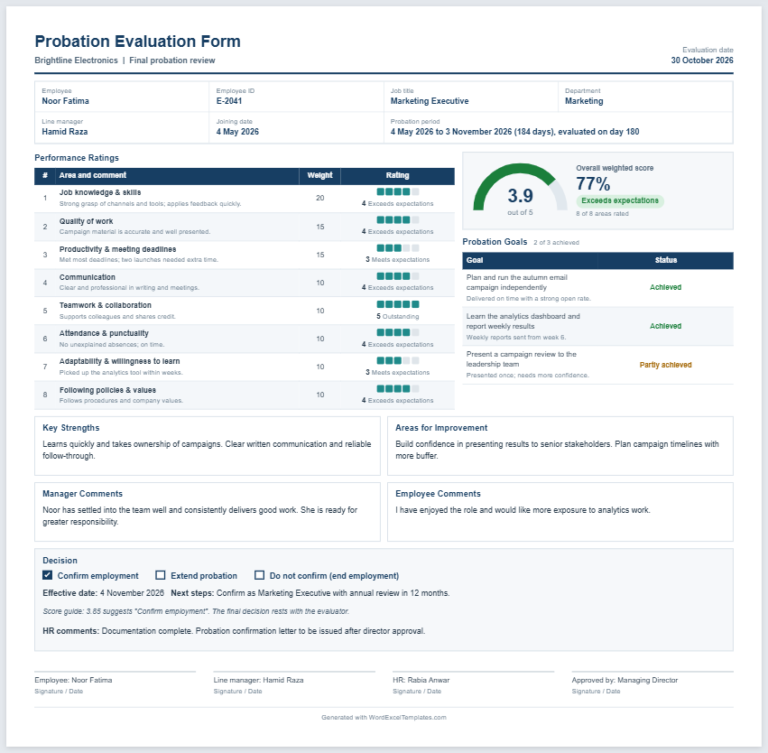This screenshot has height=753, width=768.
Task: Click the weight 20 cell
Action: [x=320, y=198]
